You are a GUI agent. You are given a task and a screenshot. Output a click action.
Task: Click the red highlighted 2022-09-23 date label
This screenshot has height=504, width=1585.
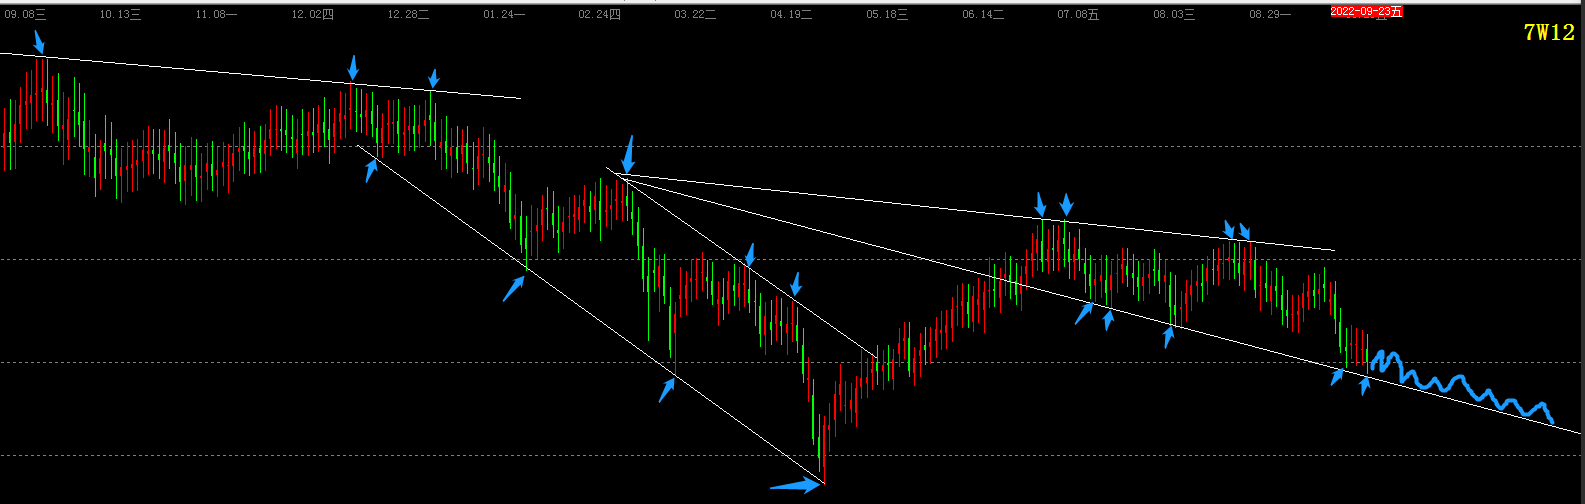tap(1366, 12)
